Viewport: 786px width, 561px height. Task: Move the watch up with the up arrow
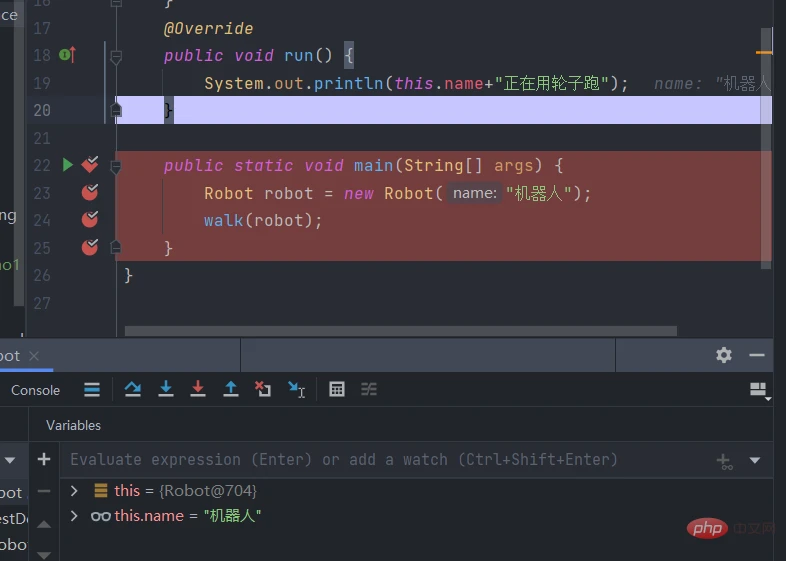click(x=44, y=524)
